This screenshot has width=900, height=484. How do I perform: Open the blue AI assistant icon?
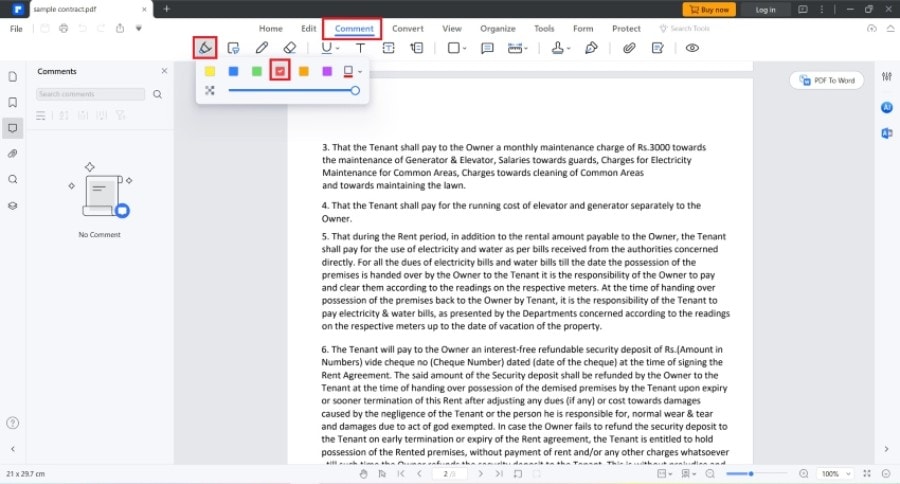[887, 107]
